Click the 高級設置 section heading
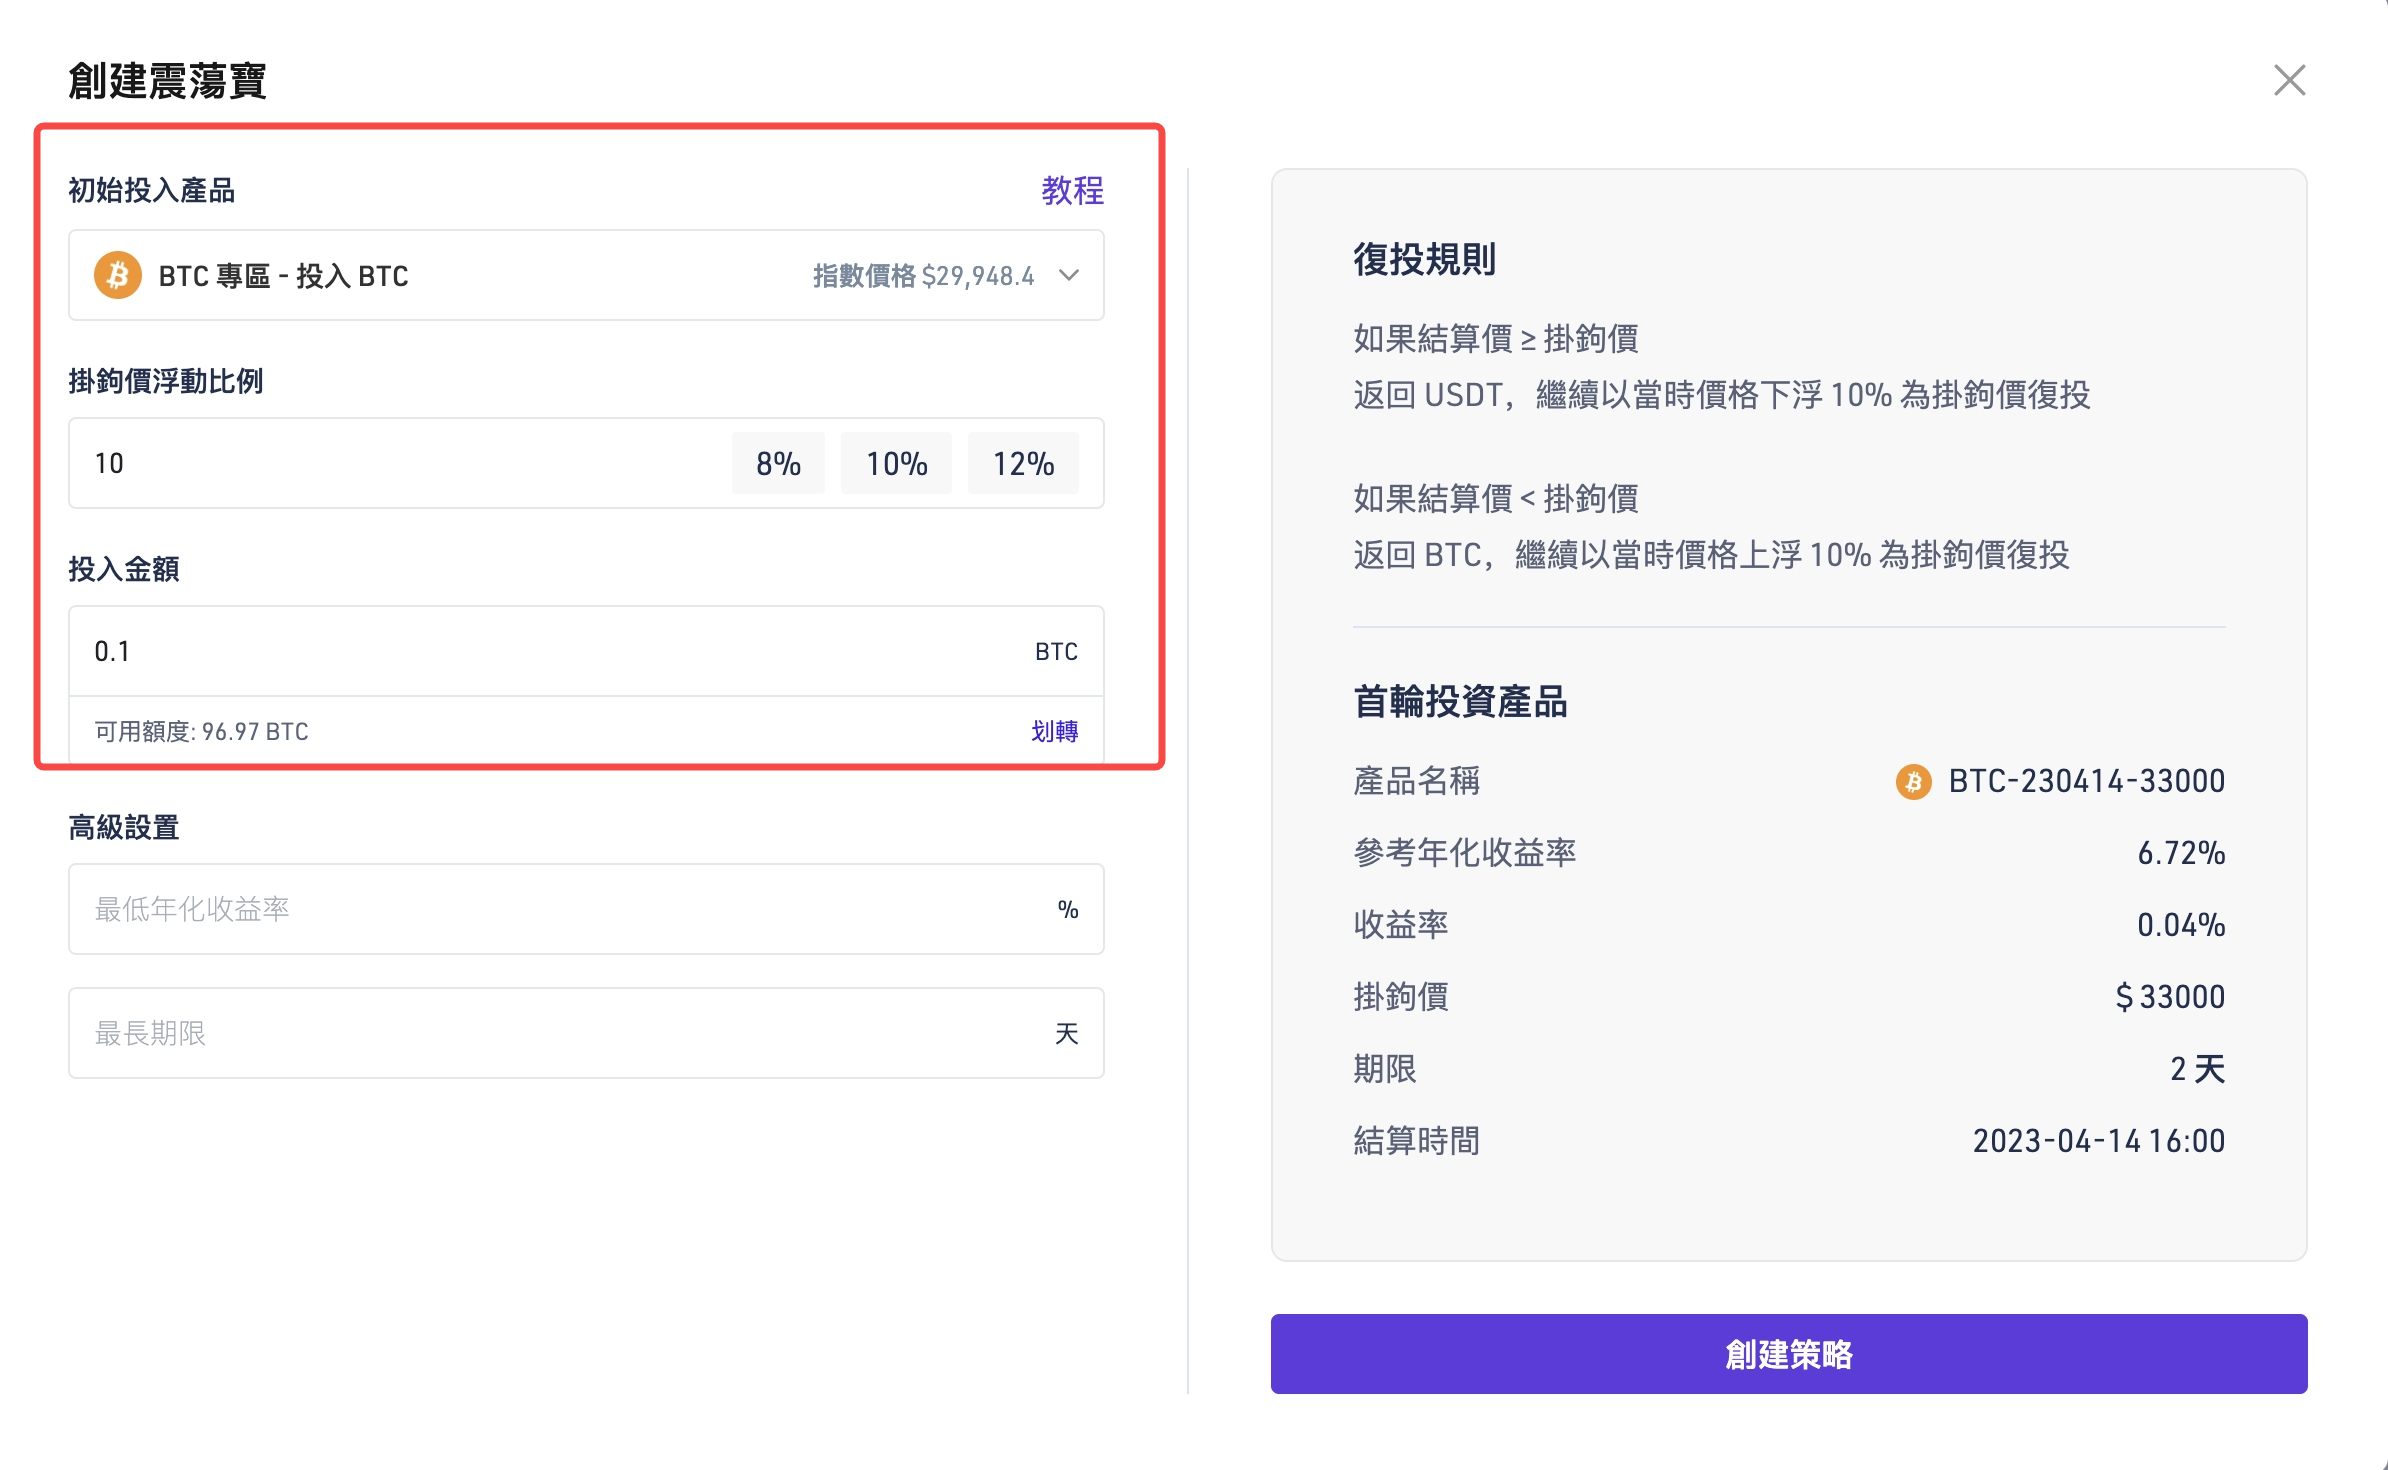The image size is (2388, 1470). coord(124,827)
